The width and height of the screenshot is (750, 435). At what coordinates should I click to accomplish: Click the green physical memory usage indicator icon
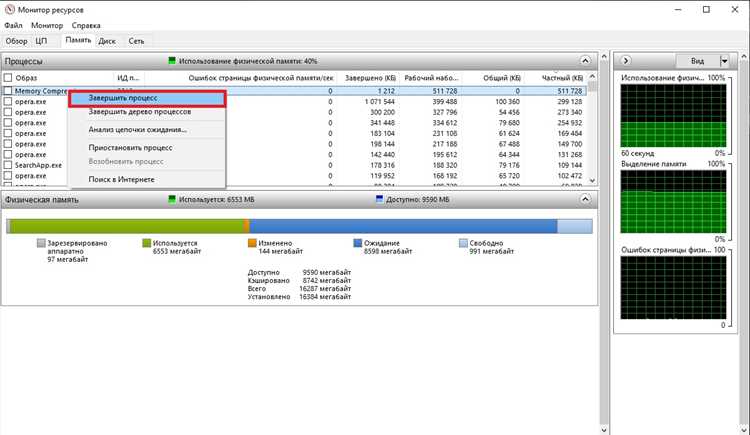[172, 61]
